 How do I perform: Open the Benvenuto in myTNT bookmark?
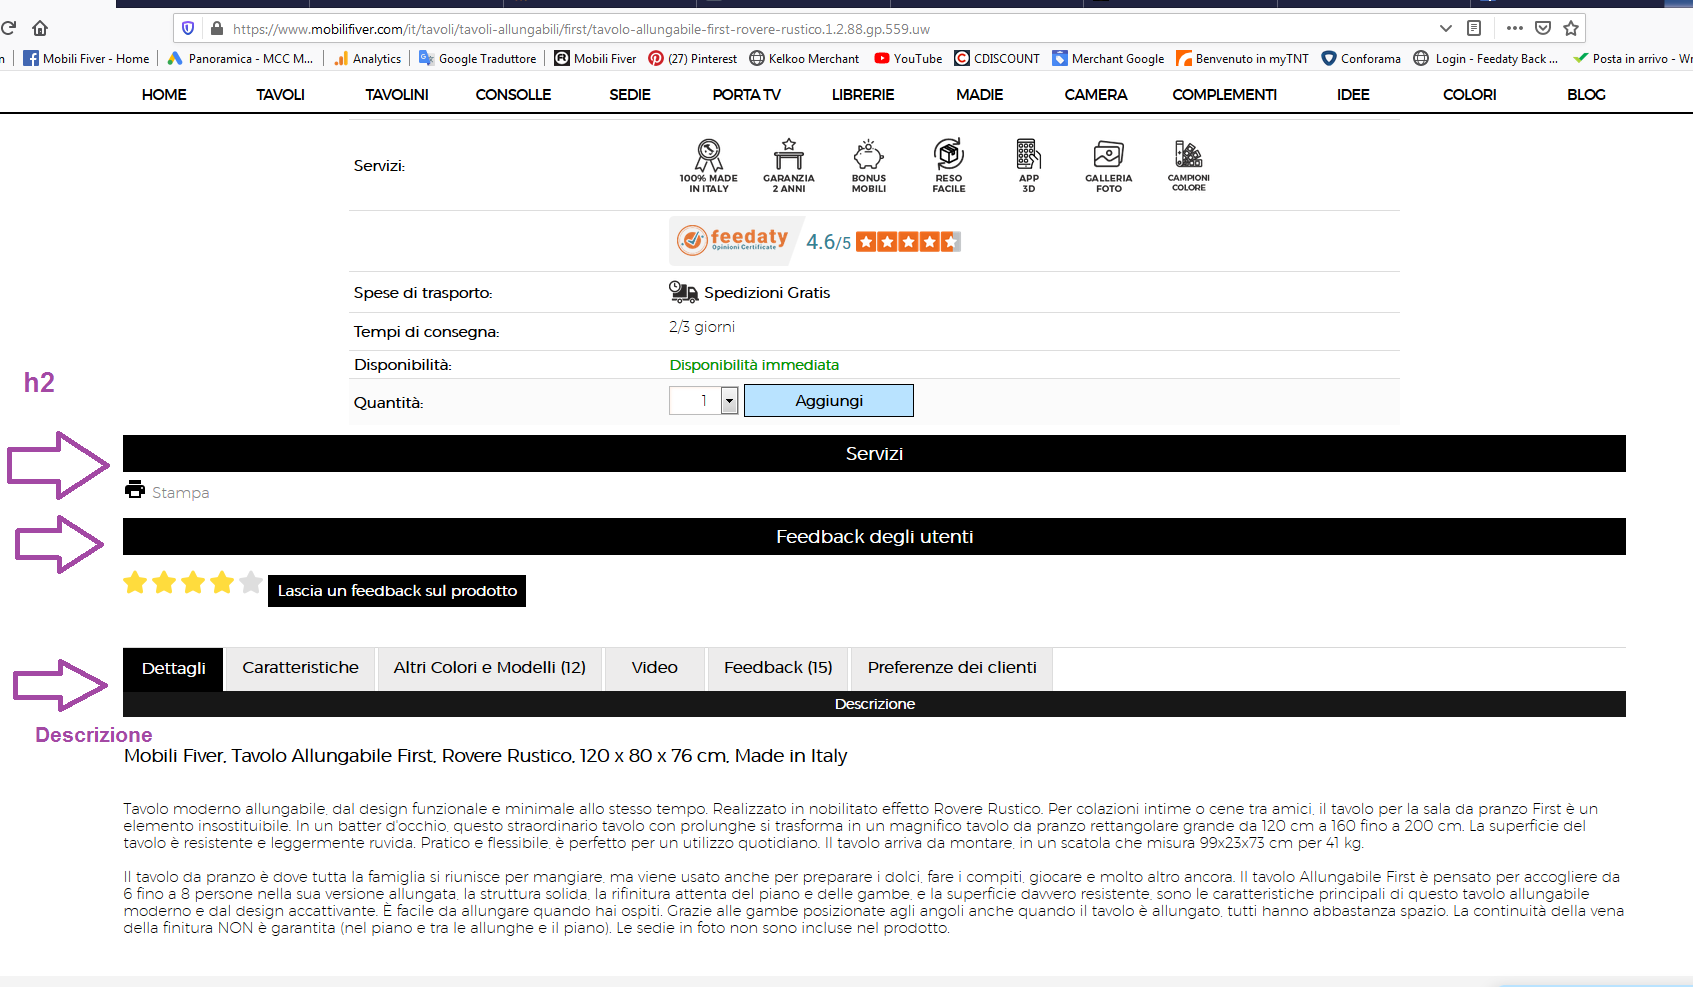(1242, 59)
